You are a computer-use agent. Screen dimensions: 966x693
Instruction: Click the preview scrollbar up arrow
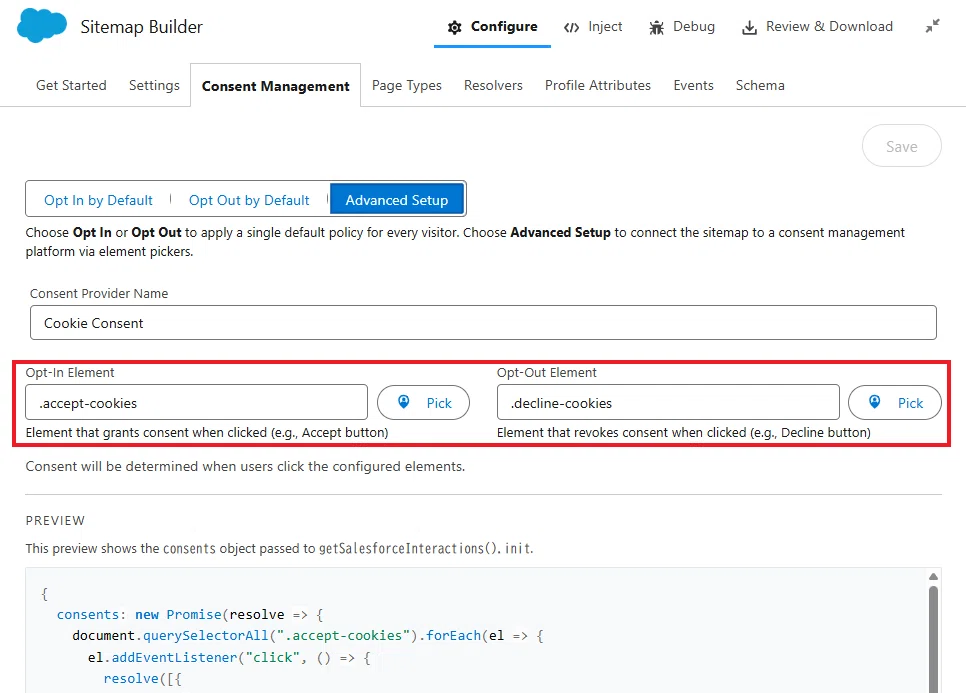tap(933, 577)
